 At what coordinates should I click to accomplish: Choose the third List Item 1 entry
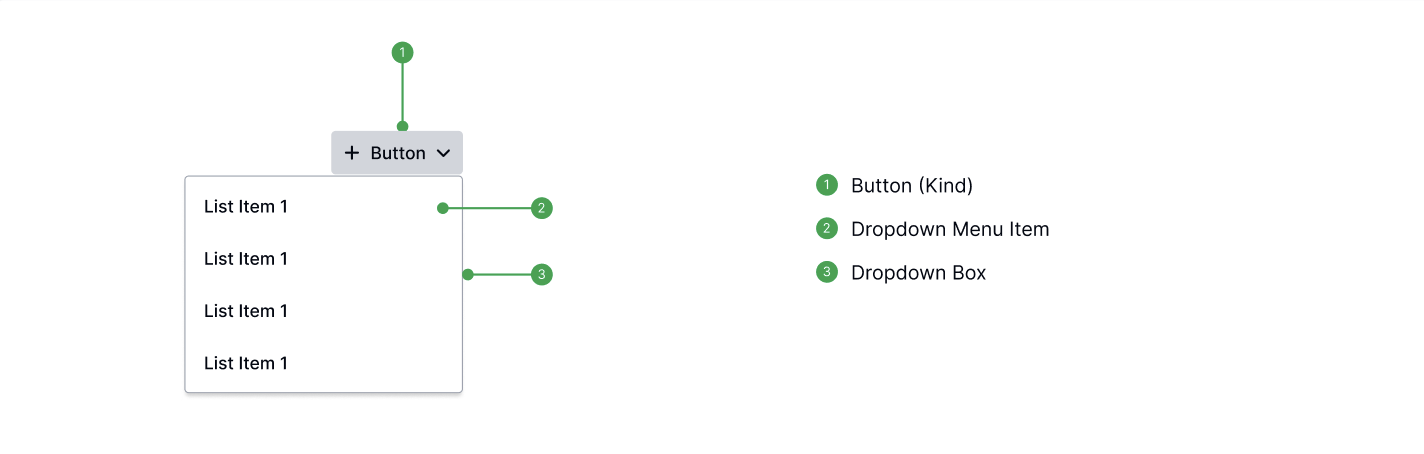pos(324,311)
